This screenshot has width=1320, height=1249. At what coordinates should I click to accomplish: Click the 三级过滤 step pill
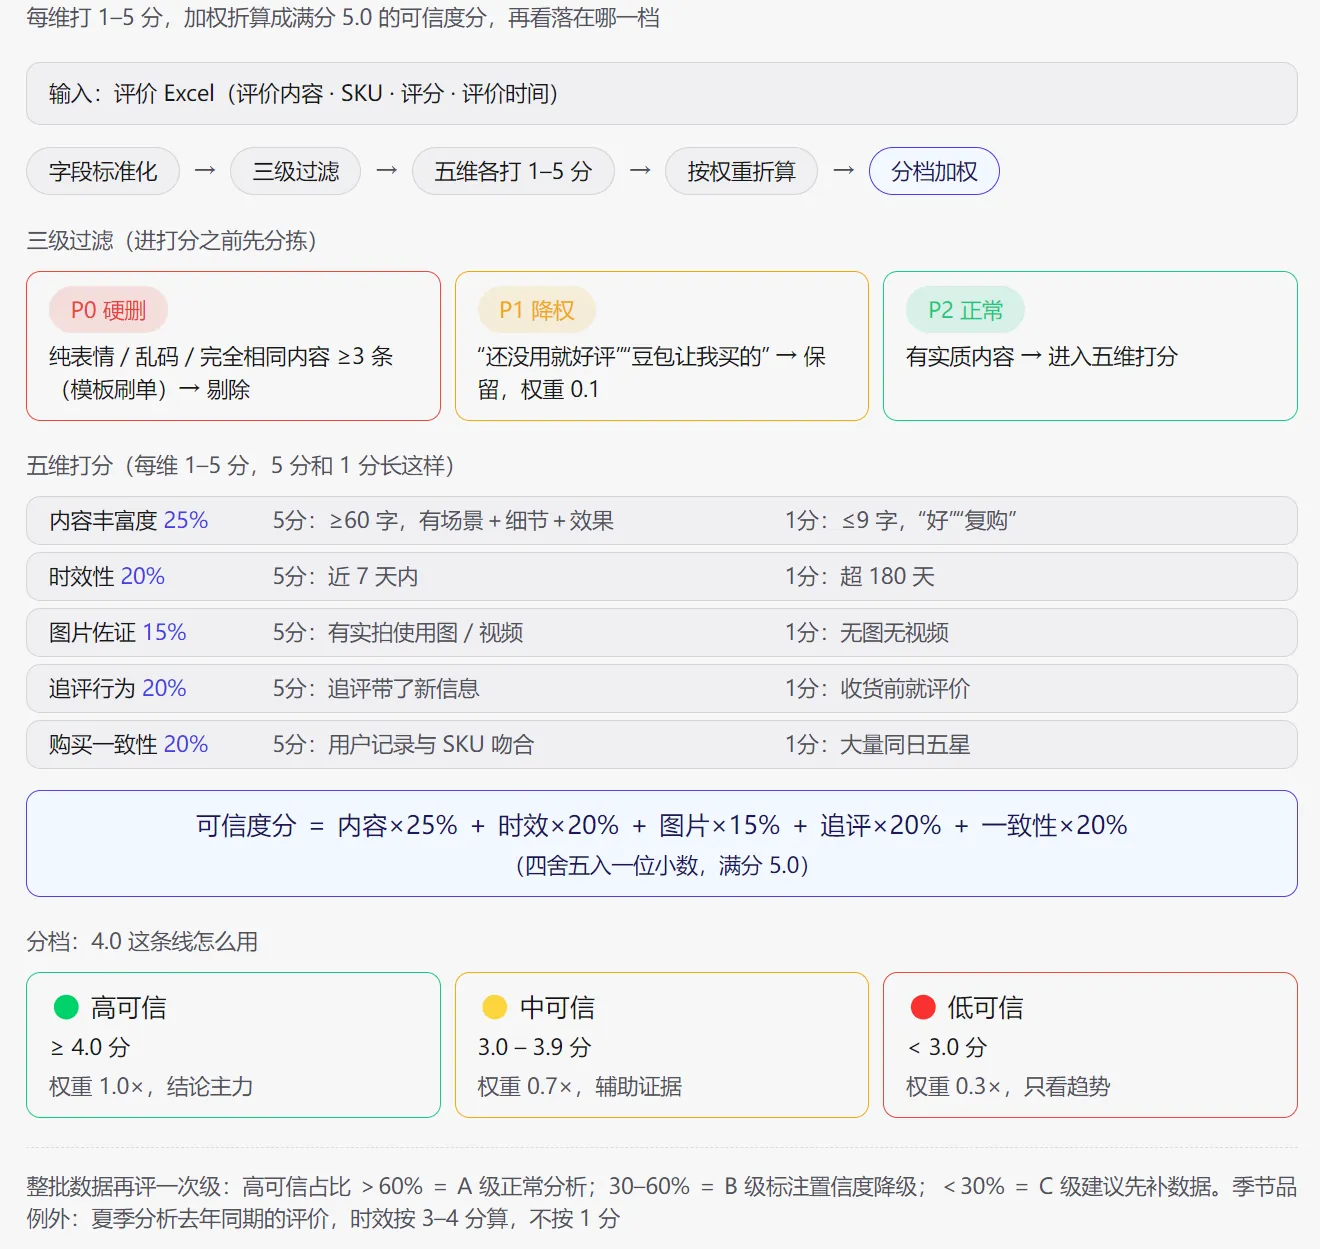click(x=296, y=172)
